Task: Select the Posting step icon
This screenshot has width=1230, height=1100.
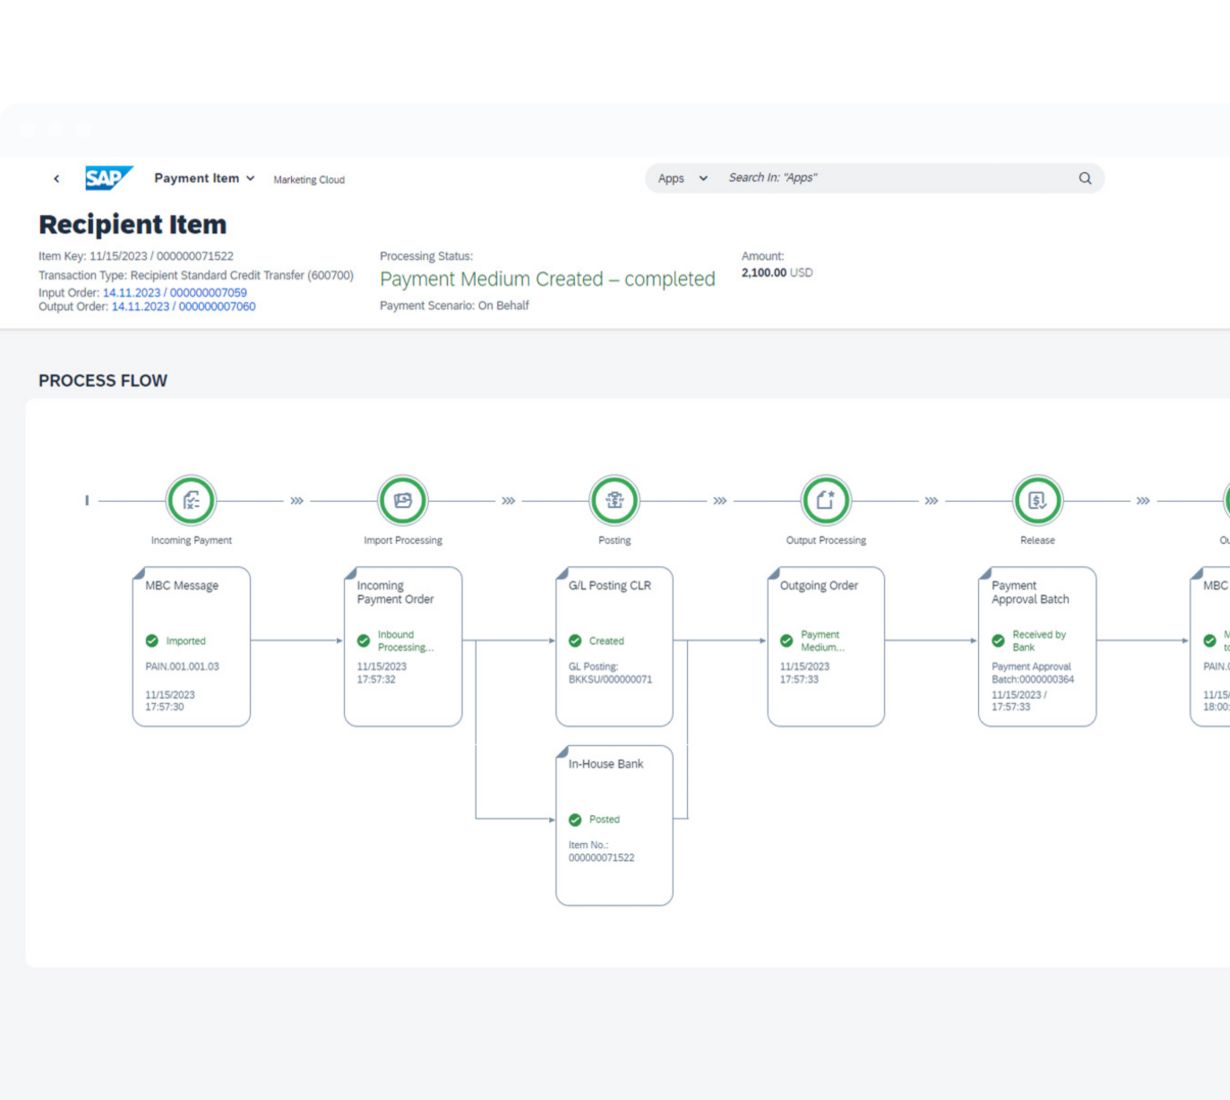Action: pos(614,500)
